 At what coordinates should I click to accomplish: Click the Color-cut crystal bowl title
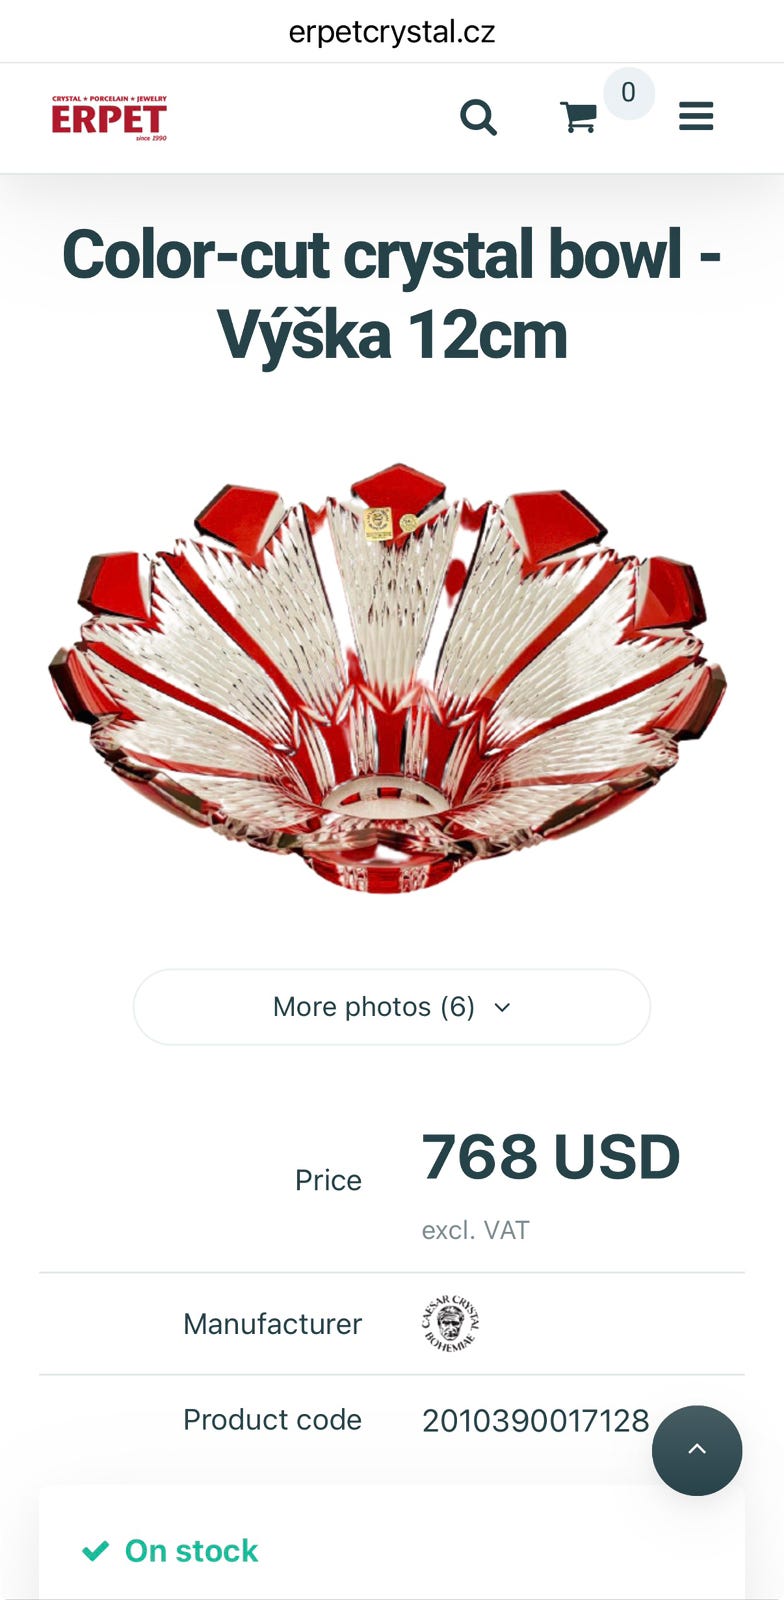coord(392,294)
